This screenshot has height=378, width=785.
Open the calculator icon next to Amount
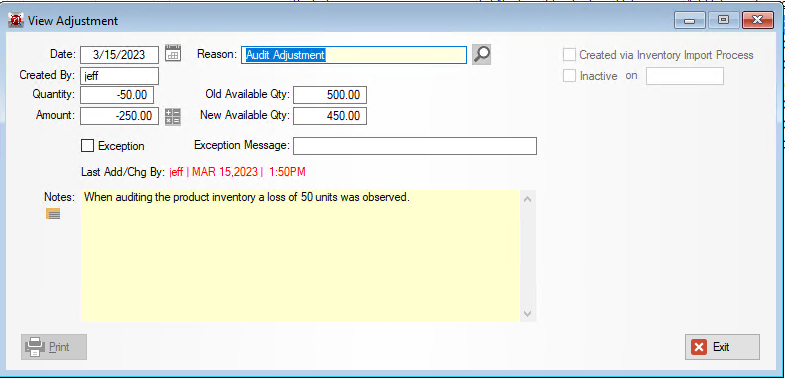[x=173, y=116]
